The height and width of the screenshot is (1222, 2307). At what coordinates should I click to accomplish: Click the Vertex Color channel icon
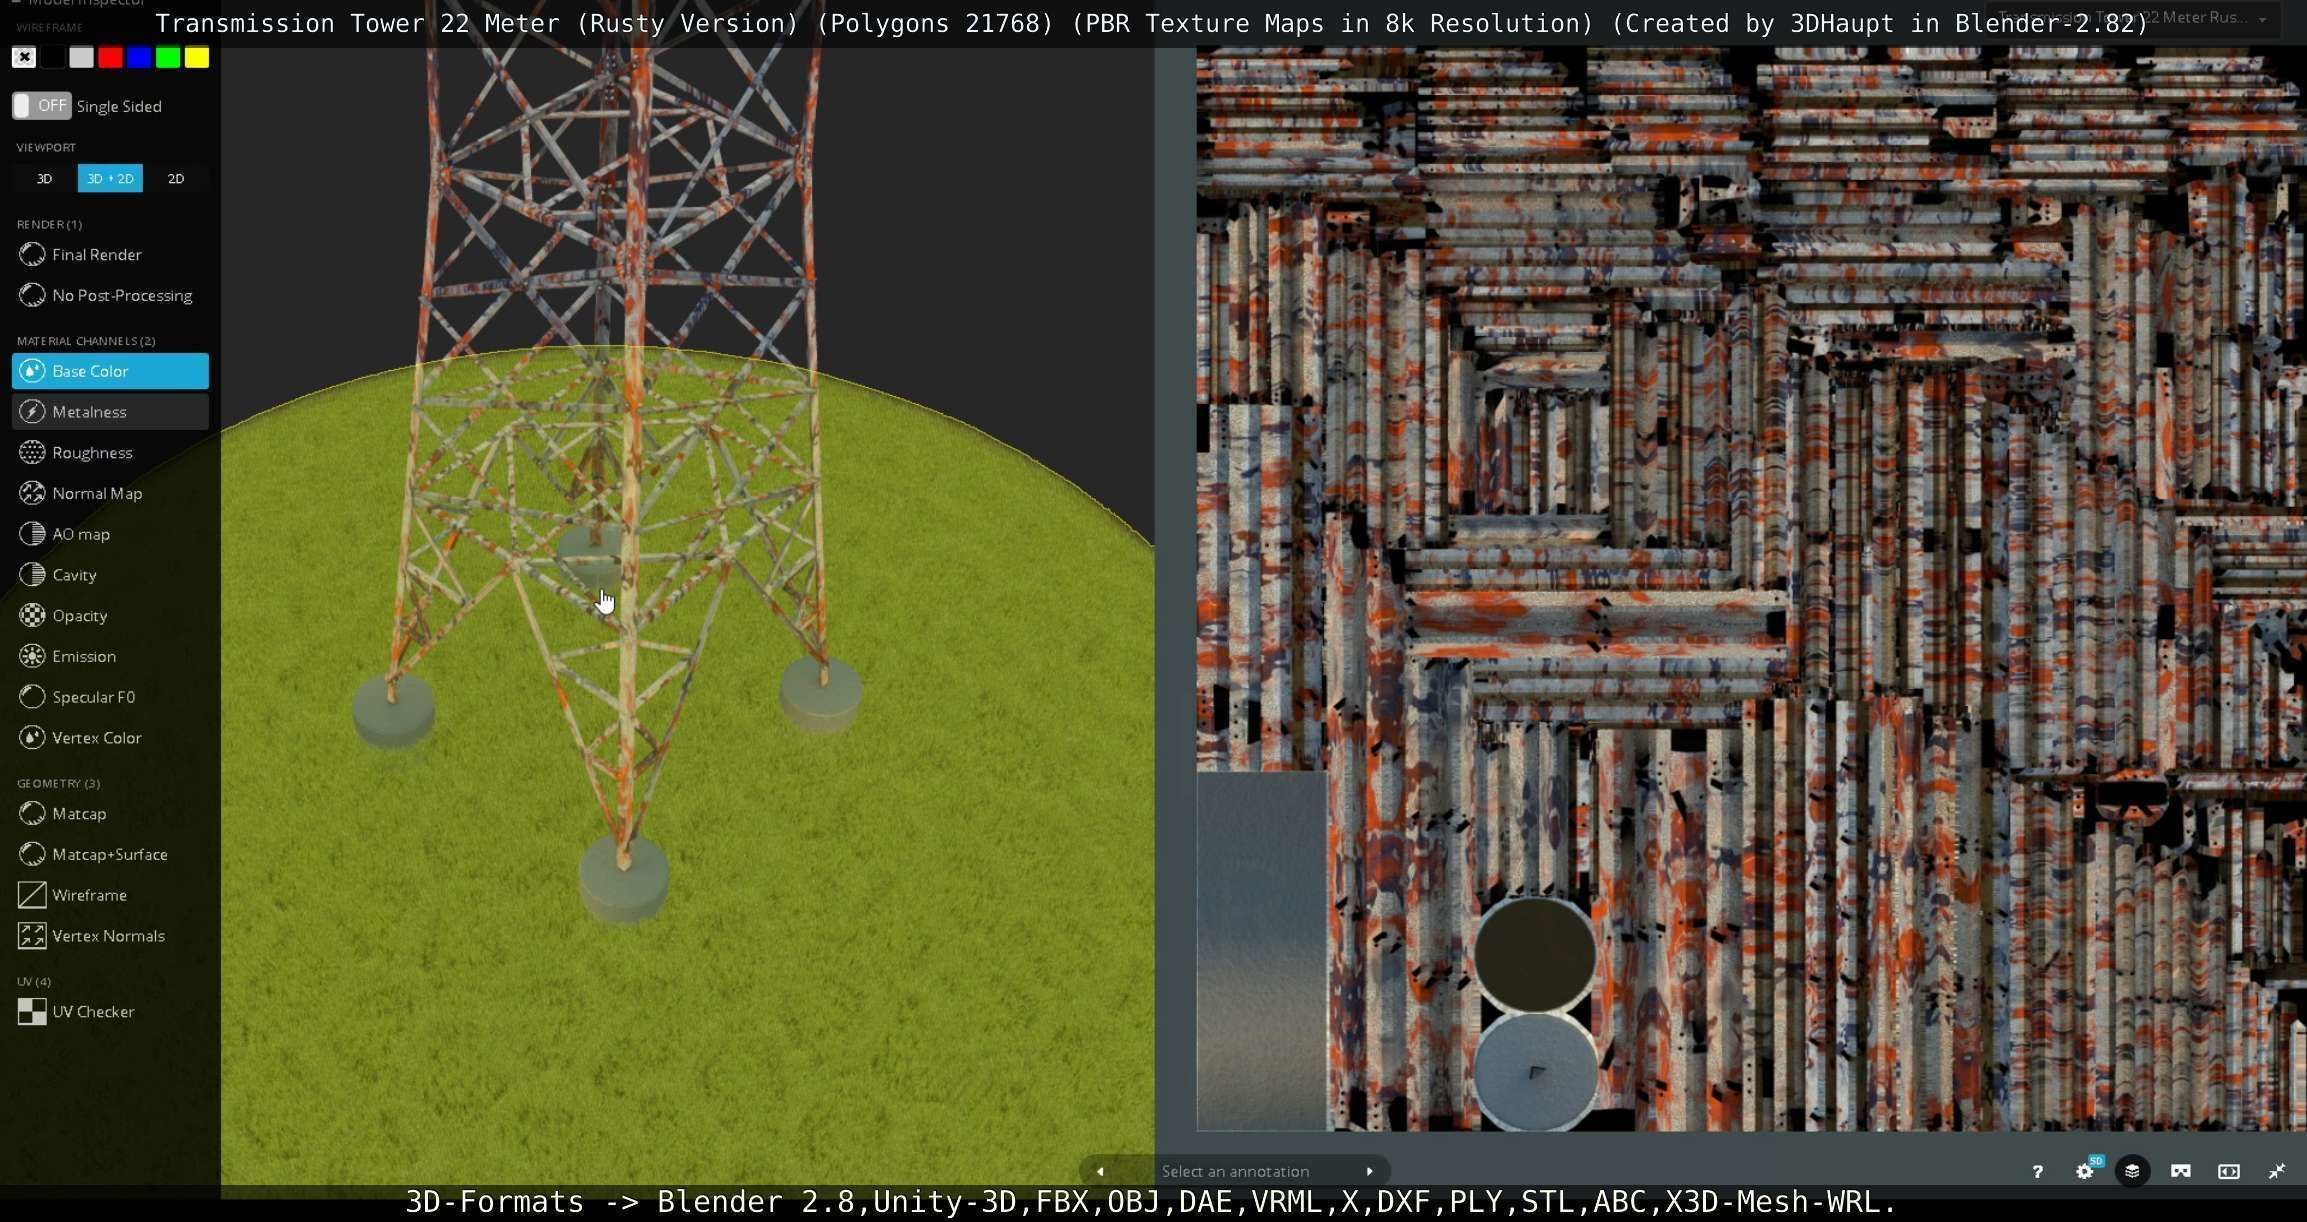(32, 738)
